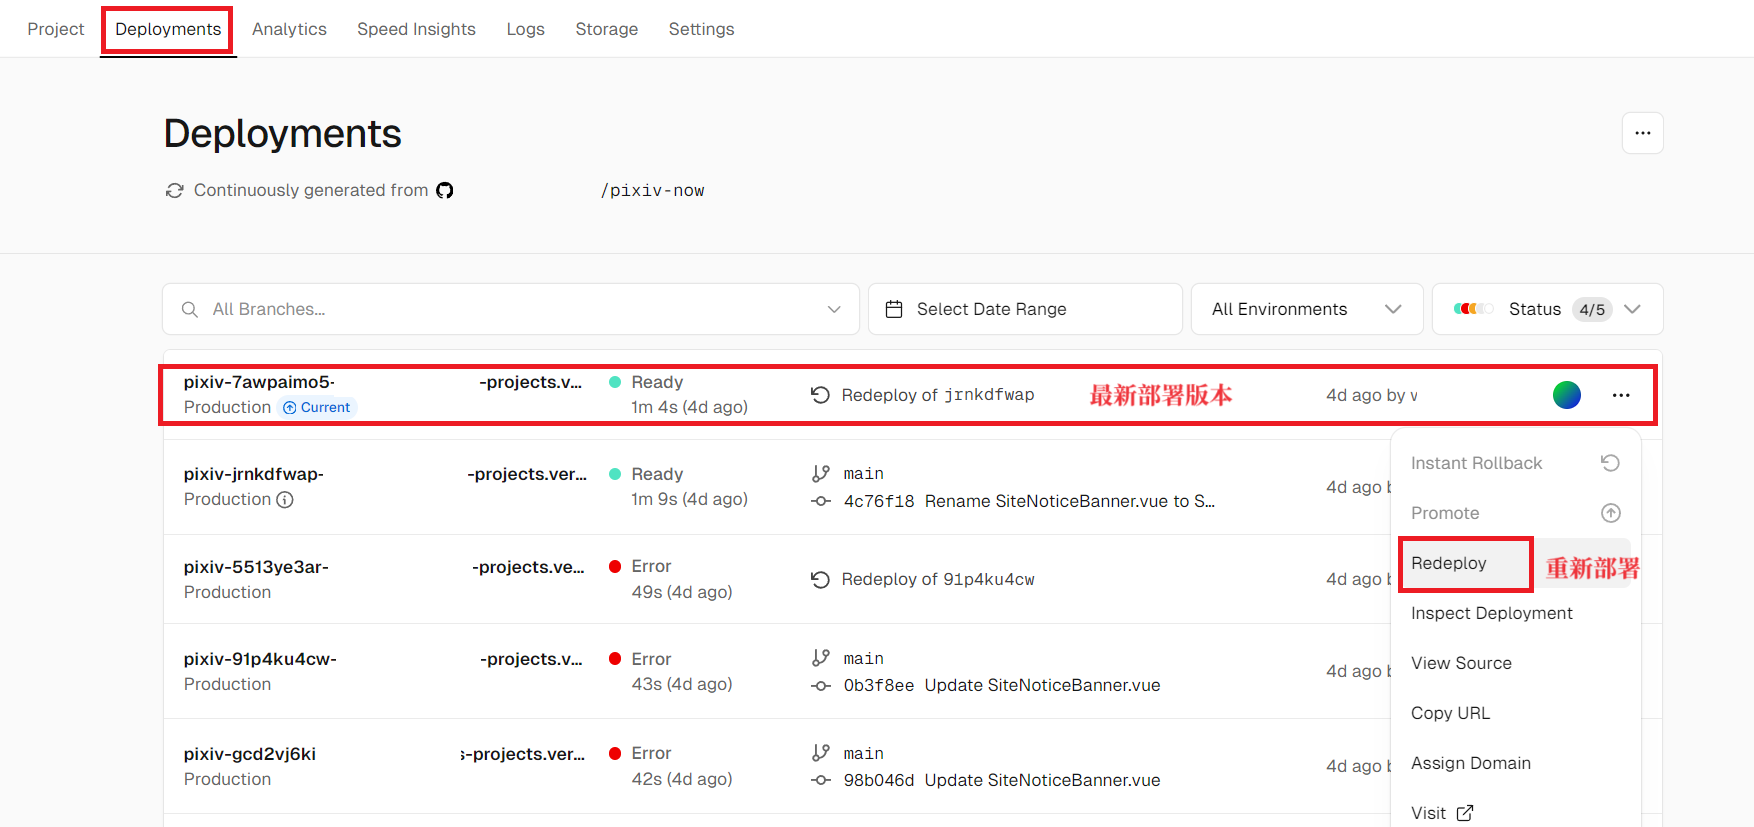1754x827 pixels.
Task: Open the Speed Insights tab
Action: pyautogui.click(x=416, y=29)
